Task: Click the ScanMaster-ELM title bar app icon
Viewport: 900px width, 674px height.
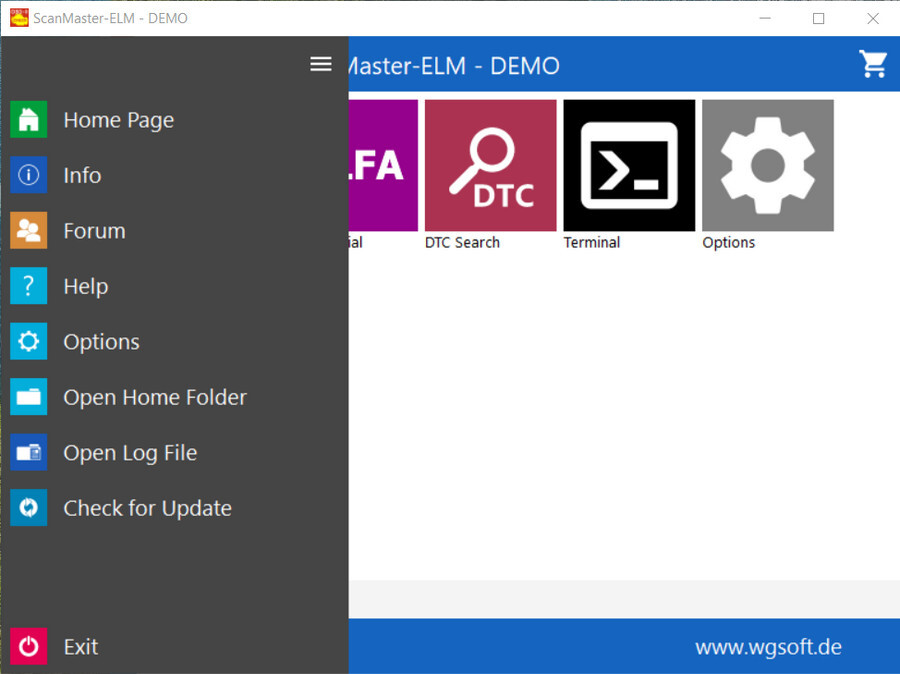Action: (19, 18)
